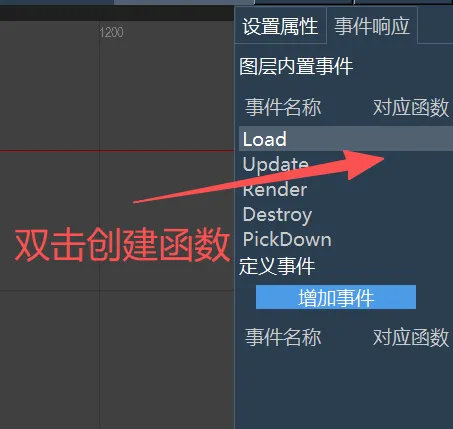Select the PickDown event entry
Image resolution: width=453 pixels, height=429 pixels.
click(287, 239)
